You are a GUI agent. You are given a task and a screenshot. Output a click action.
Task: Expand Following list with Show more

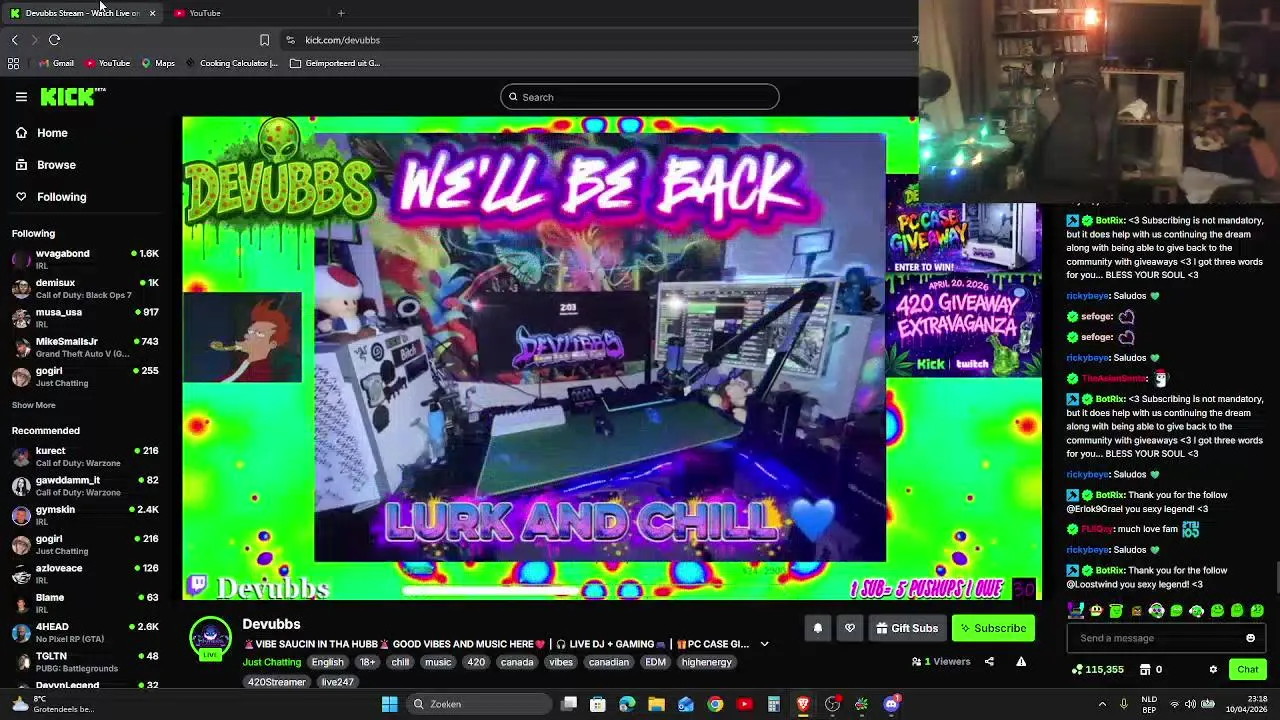click(34, 405)
